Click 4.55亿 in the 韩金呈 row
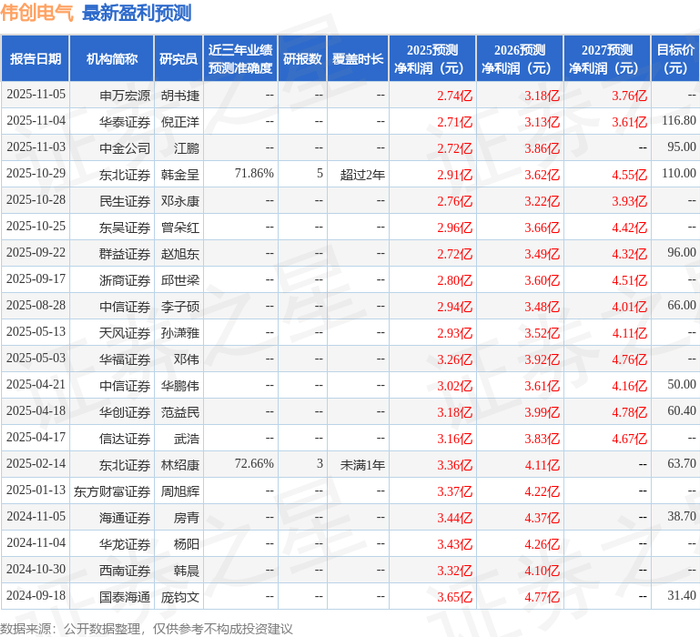This screenshot has height=637, width=700. [x=629, y=175]
